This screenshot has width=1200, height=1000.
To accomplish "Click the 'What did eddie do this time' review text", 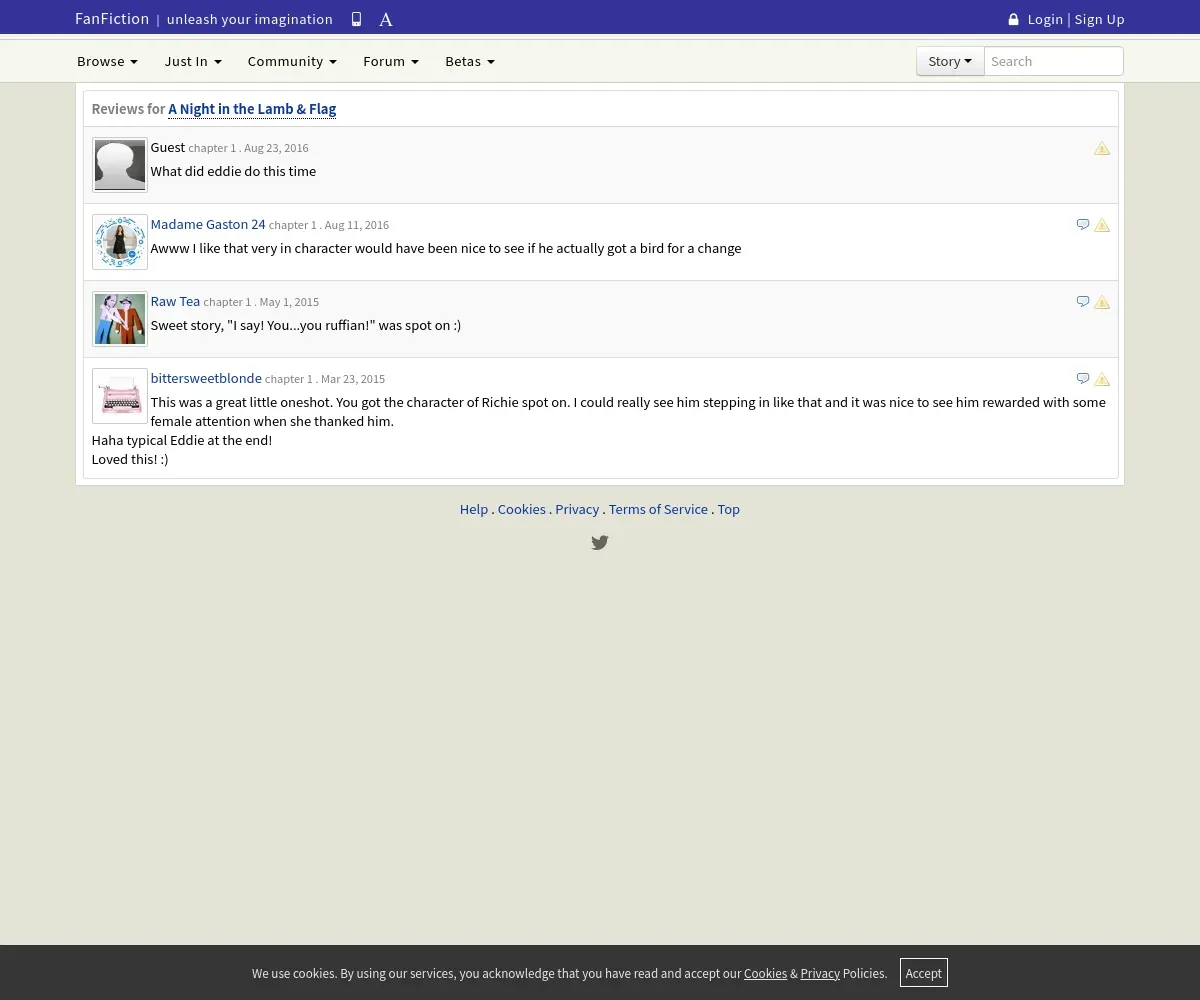I will pos(233,171).
